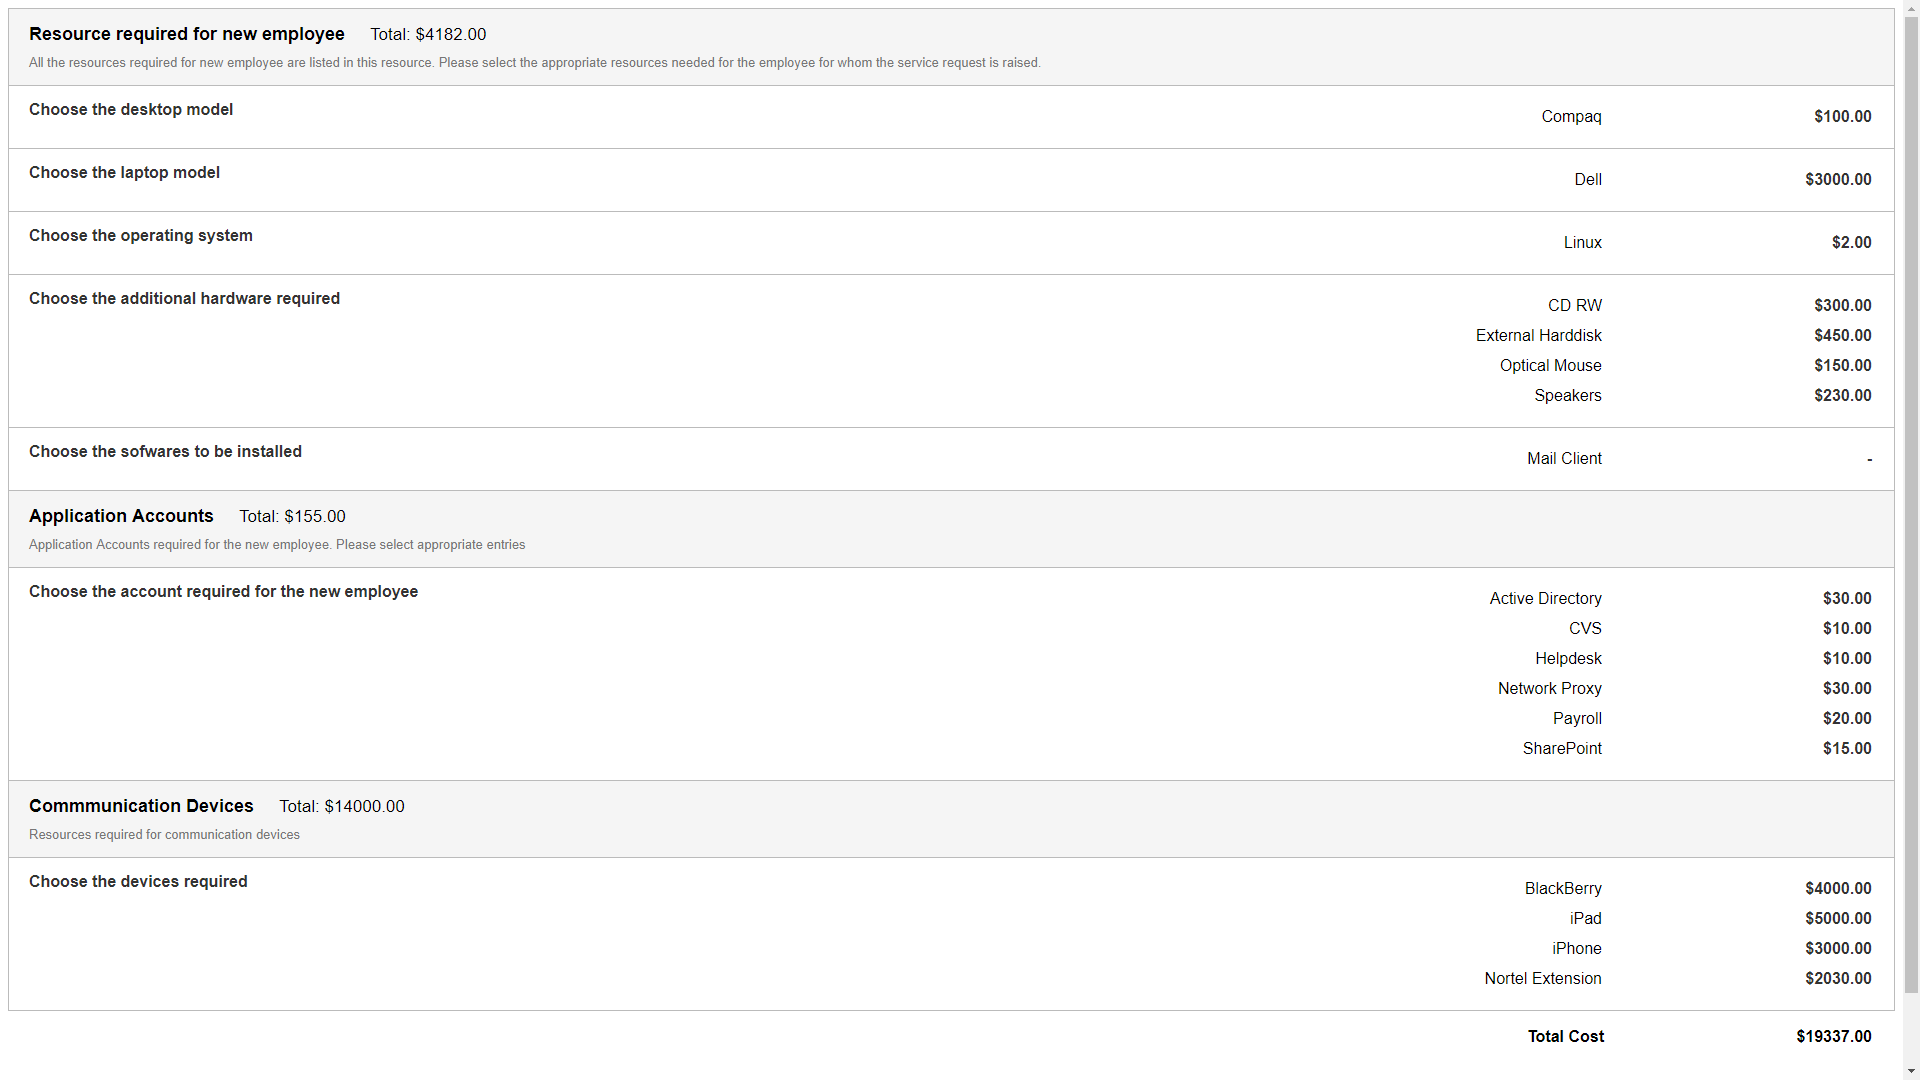
Task: Select the SharePoint account entry
Action: 1561,749
